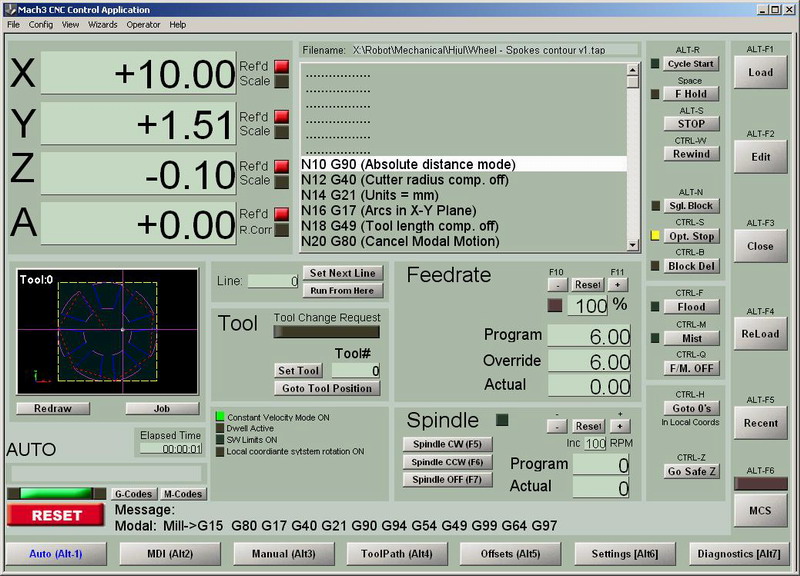
Task: Open the Wizards menu
Action: (x=103, y=24)
